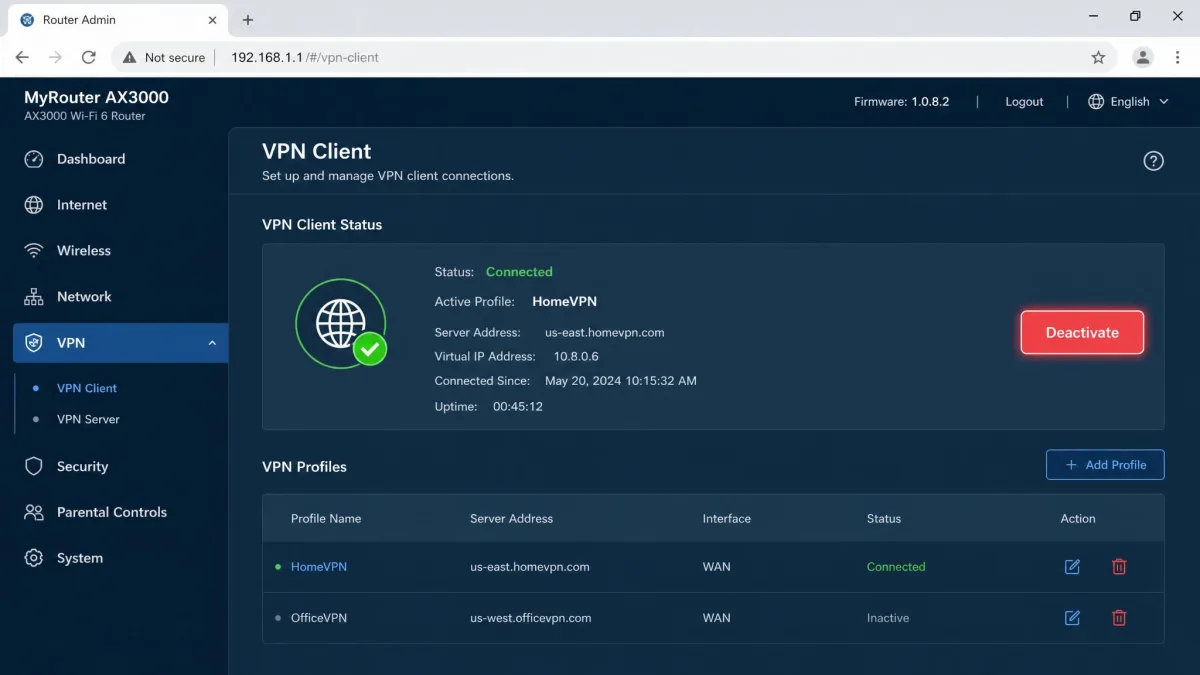The height and width of the screenshot is (675, 1200).
Task: Click the HomeVPN profile name link
Action: click(x=319, y=567)
